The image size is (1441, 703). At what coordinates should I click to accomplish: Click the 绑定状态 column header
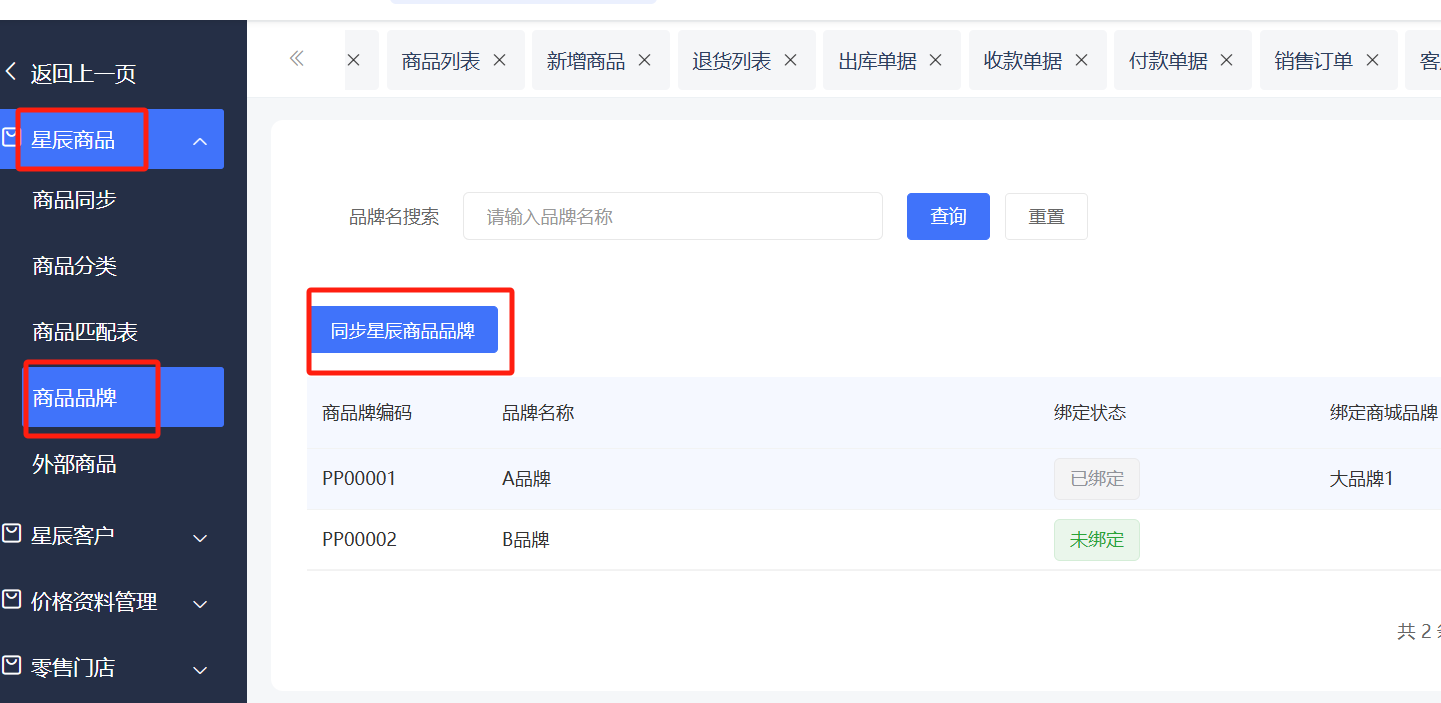1090,413
